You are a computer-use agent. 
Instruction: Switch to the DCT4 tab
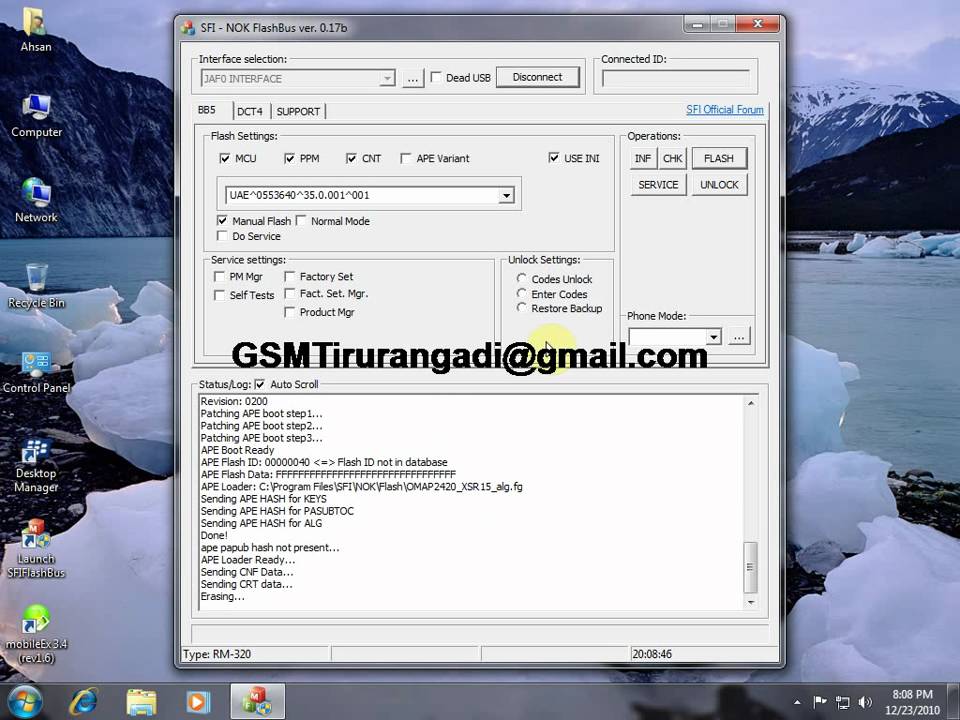click(250, 111)
